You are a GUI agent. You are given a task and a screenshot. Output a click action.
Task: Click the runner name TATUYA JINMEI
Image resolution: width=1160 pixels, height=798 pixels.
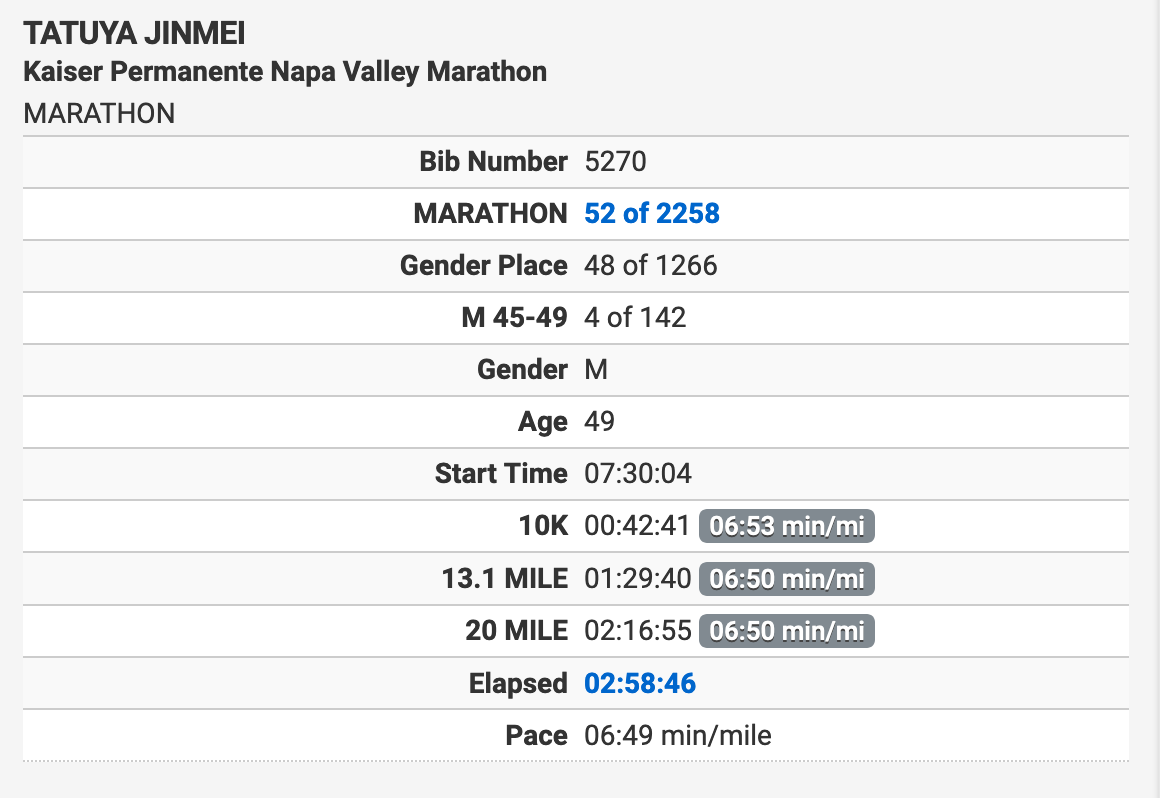coord(135,34)
